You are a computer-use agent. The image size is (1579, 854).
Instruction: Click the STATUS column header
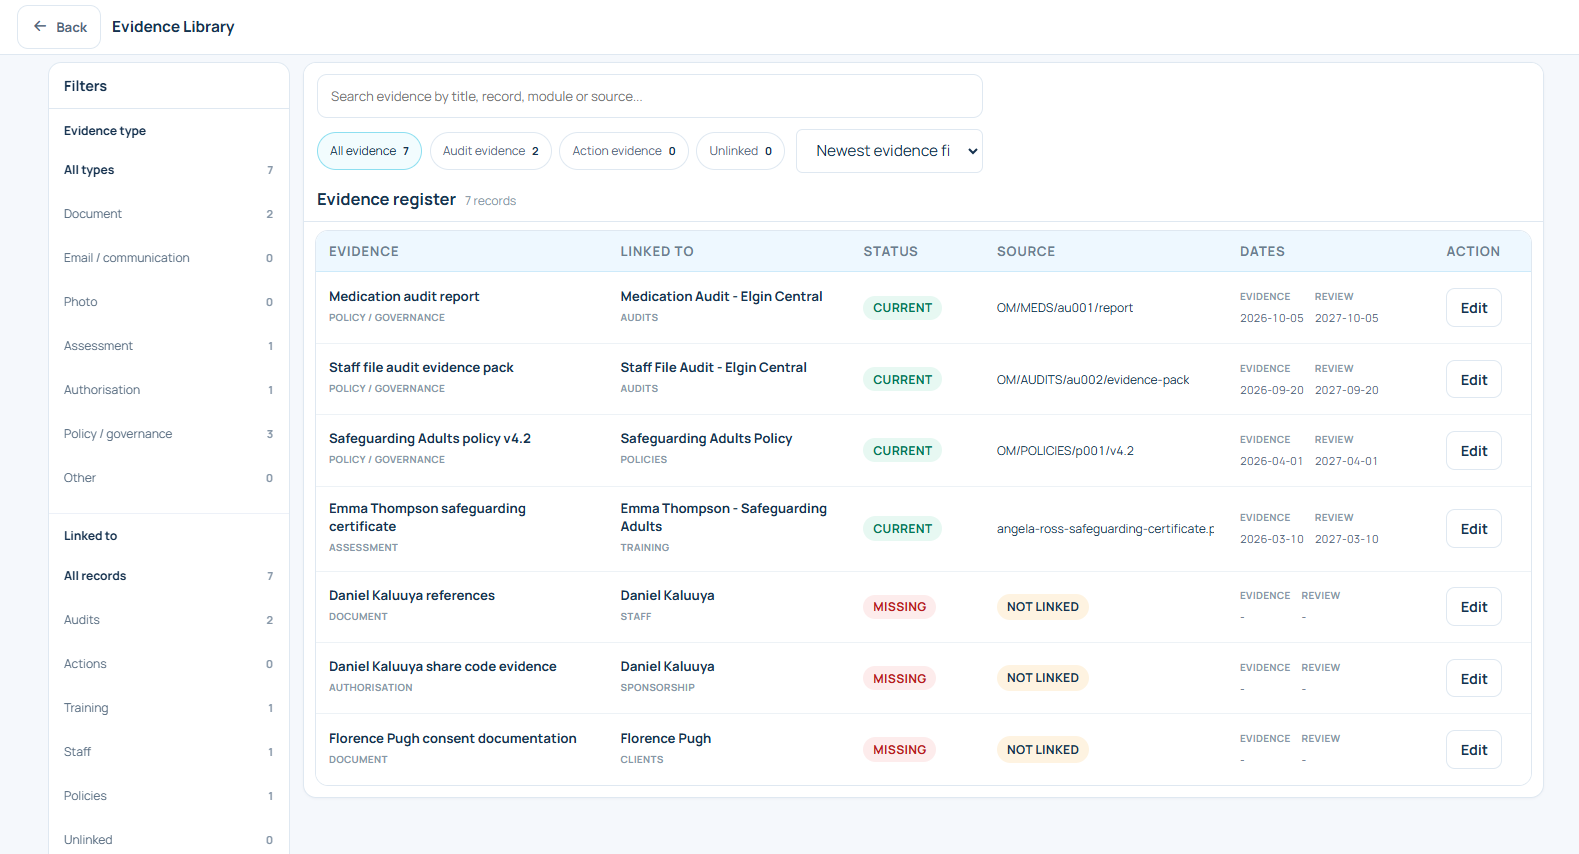[890, 252]
